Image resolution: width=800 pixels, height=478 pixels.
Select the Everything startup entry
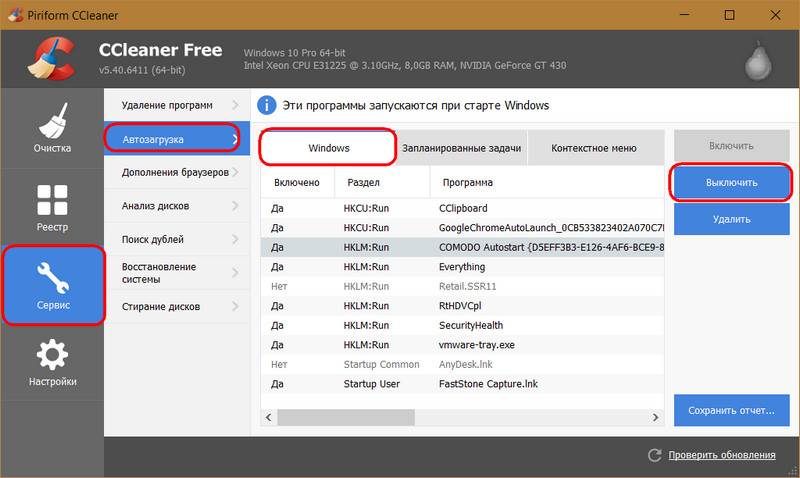coord(462,267)
